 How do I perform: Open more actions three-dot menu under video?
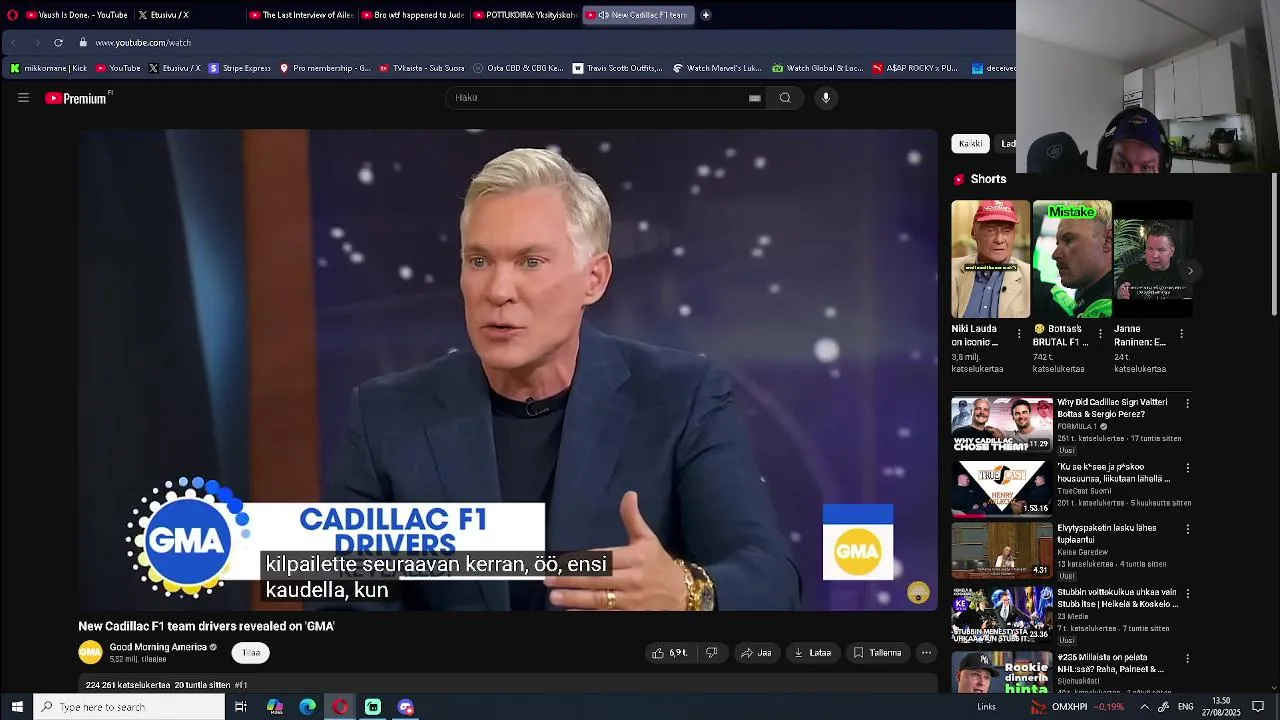pyautogui.click(x=926, y=653)
